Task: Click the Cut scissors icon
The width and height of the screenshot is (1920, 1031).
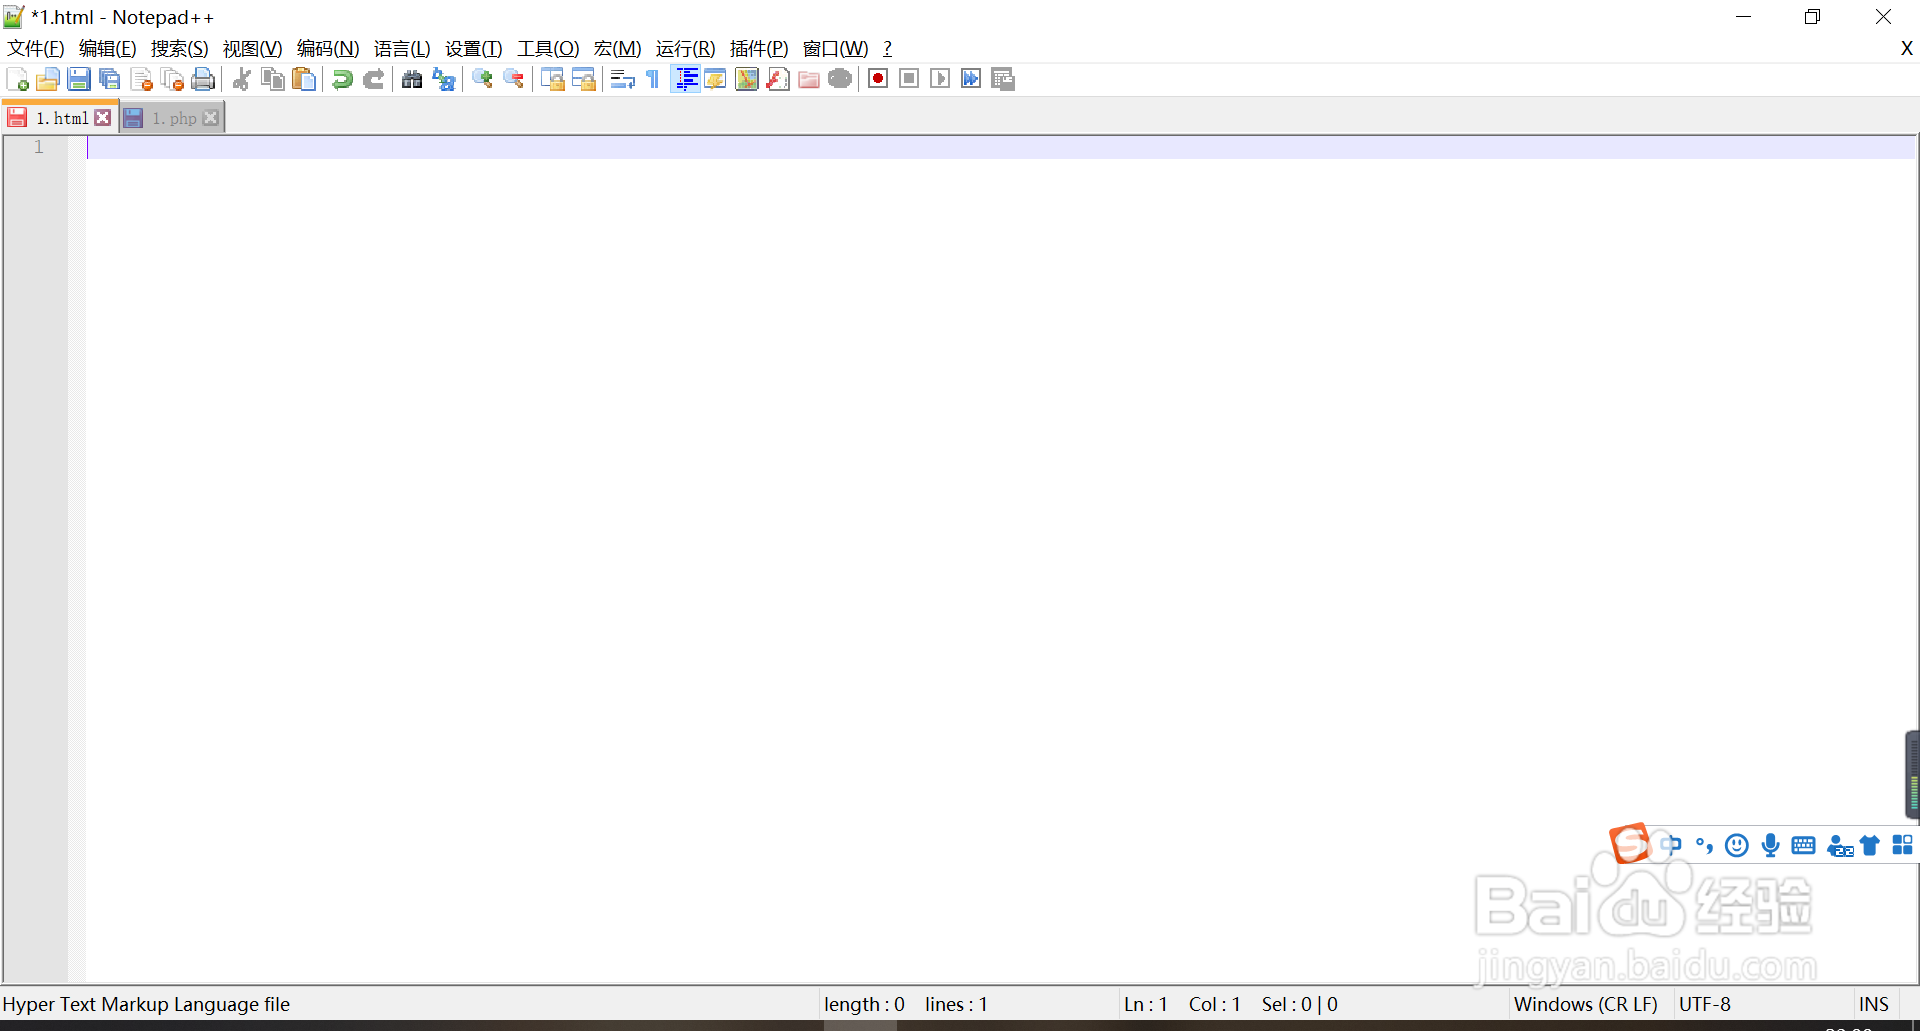Action: point(241,79)
